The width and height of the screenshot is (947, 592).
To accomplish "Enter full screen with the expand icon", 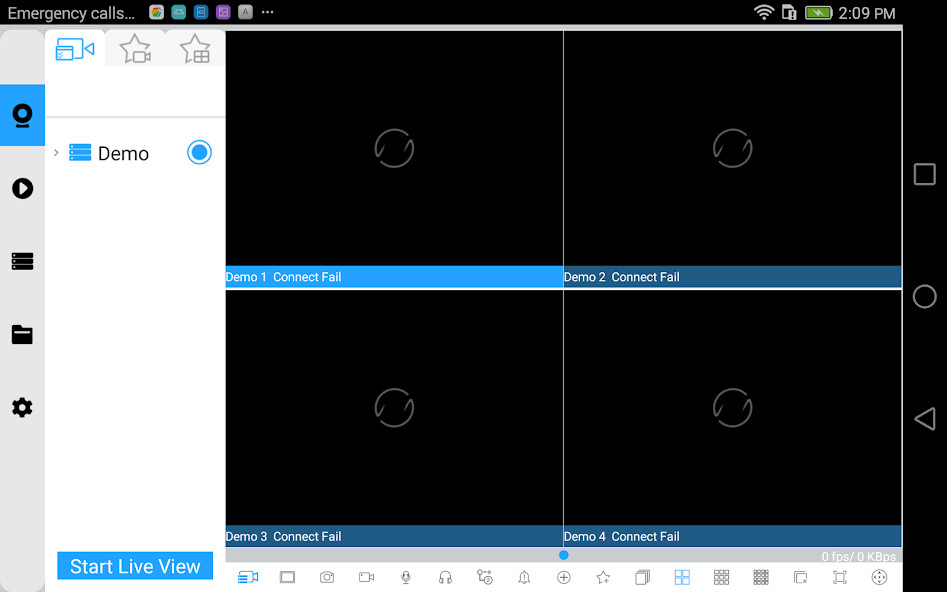I will coord(839,578).
